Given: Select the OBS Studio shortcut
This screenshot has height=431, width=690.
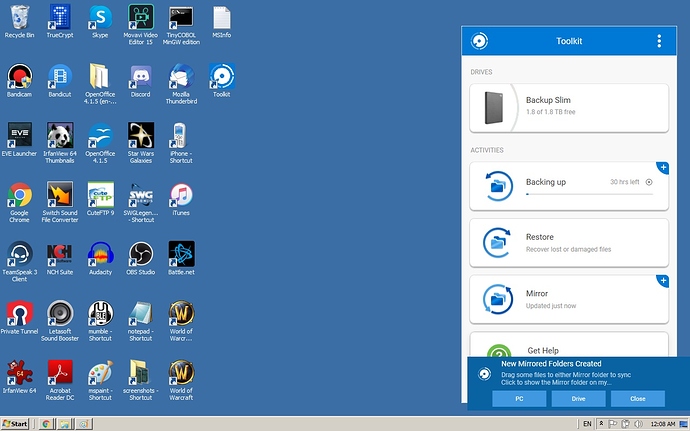Looking at the screenshot, I should tap(141, 258).
